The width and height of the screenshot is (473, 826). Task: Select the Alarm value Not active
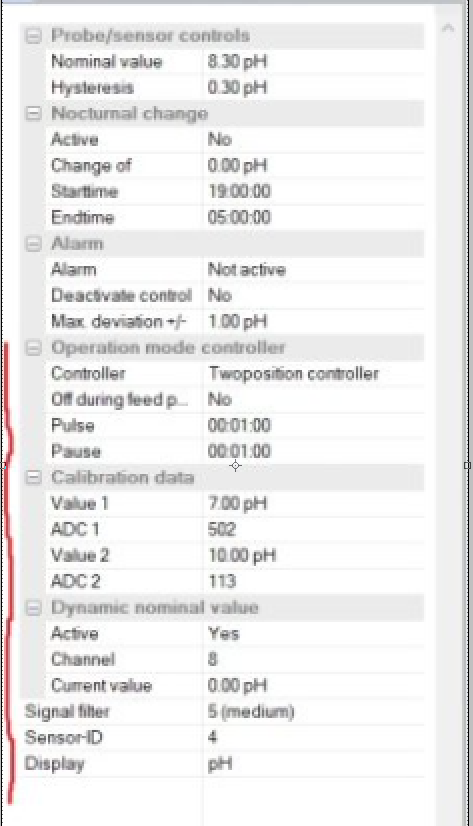(x=314, y=270)
